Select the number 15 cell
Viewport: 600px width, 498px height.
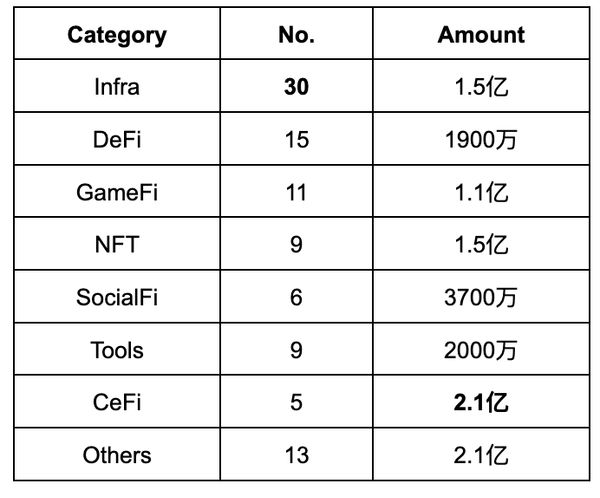[x=296, y=140]
